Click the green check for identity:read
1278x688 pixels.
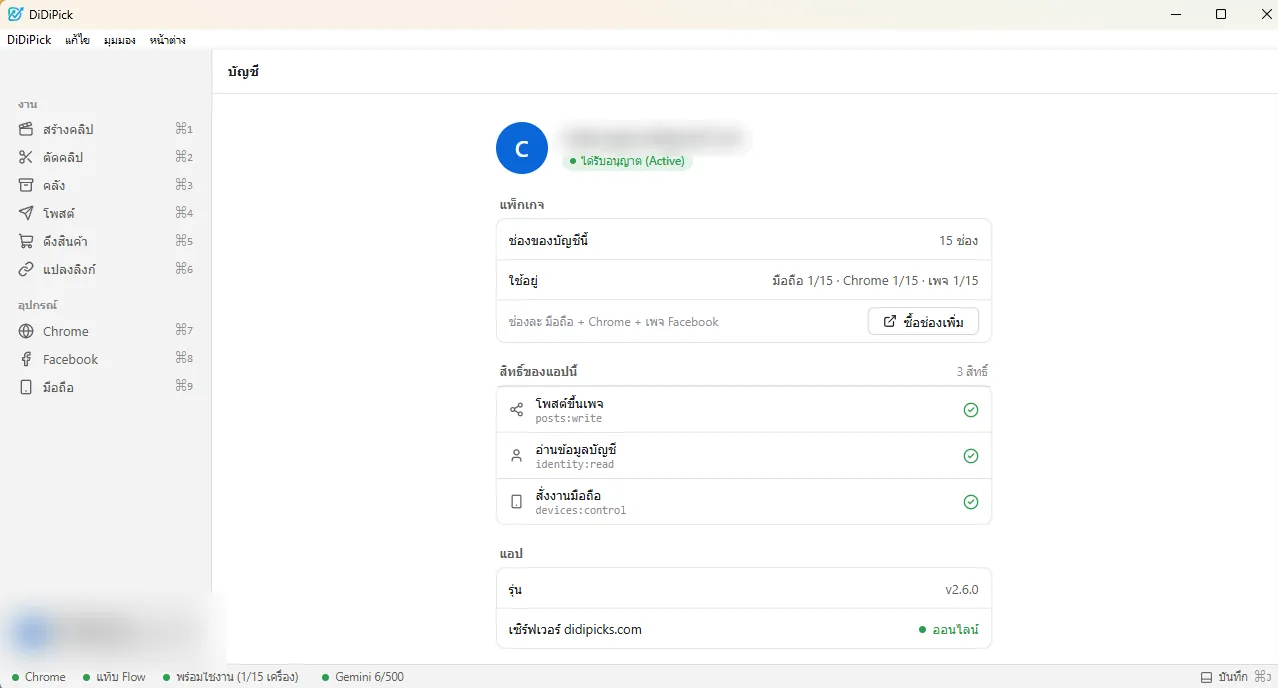coord(970,456)
